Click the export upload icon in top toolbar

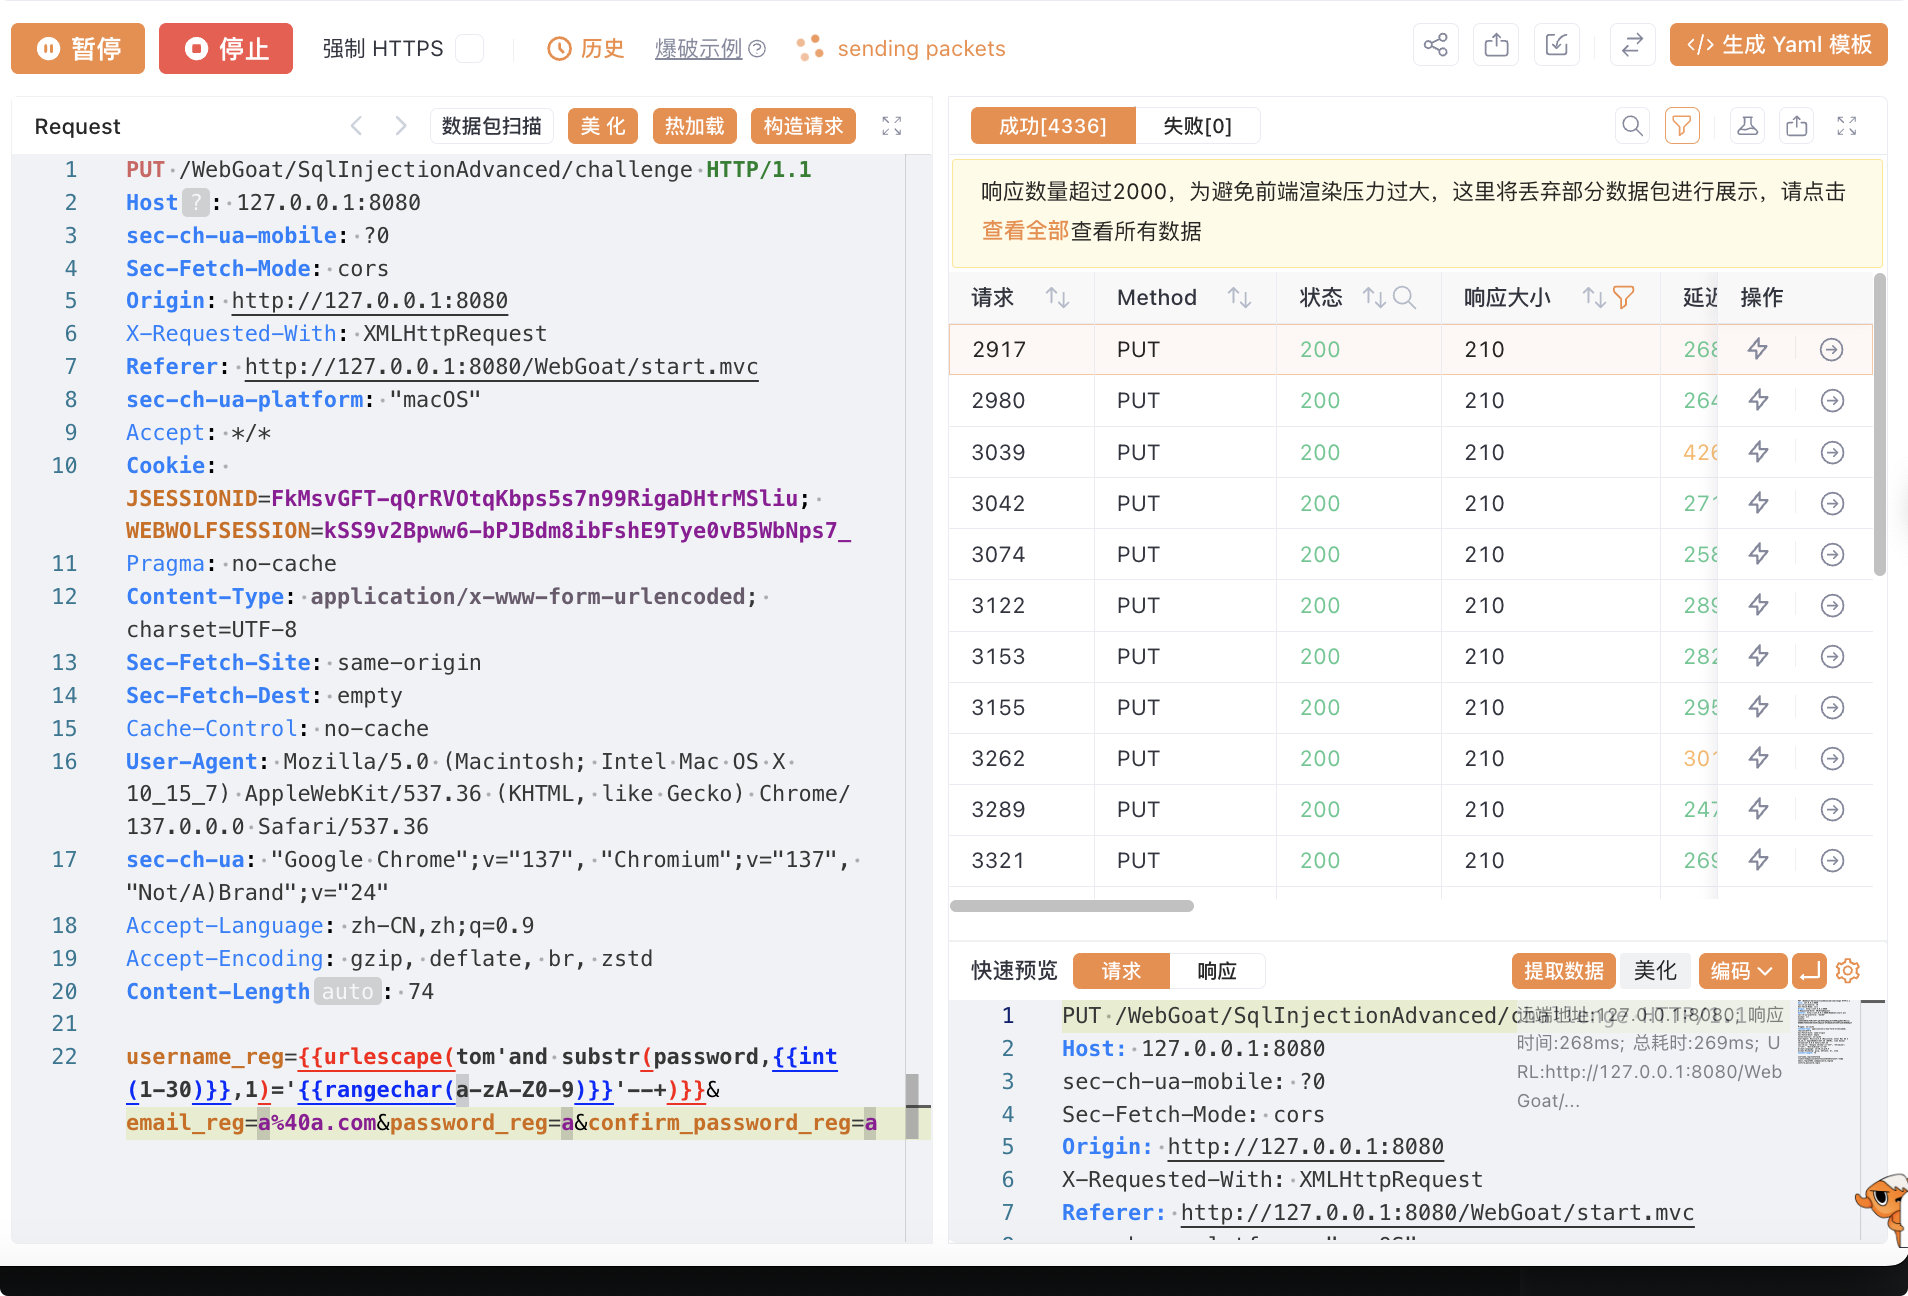point(1497,46)
